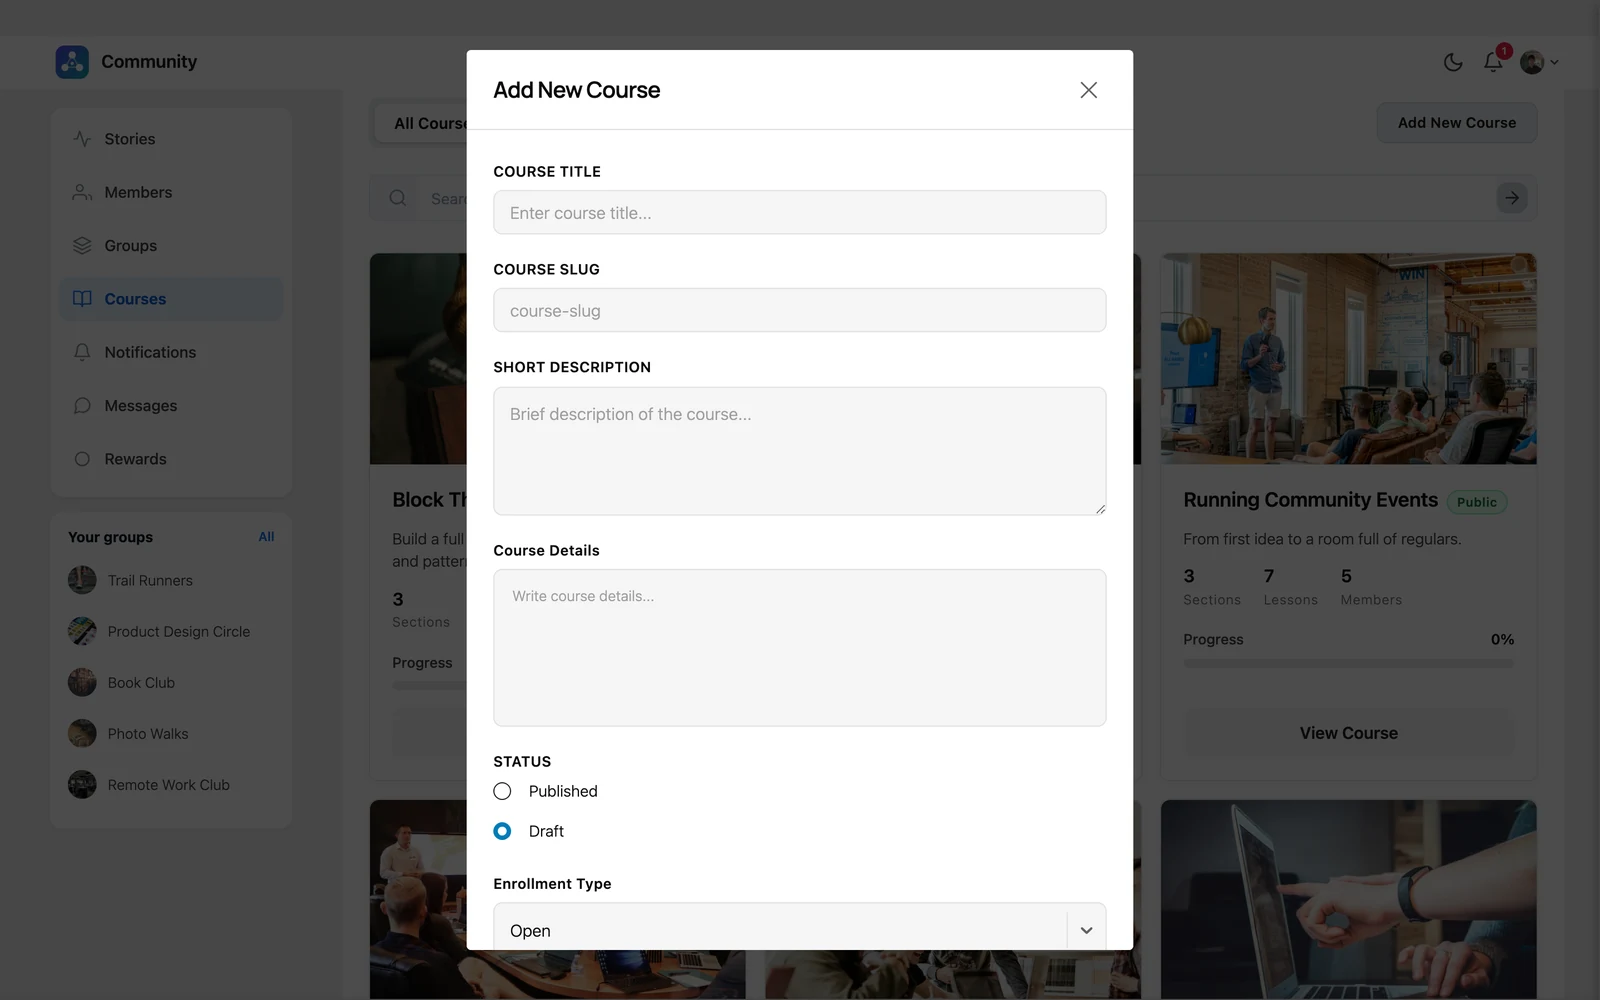This screenshot has width=1600, height=1000.
Task: Select Courses in sidebar
Action: point(171,299)
